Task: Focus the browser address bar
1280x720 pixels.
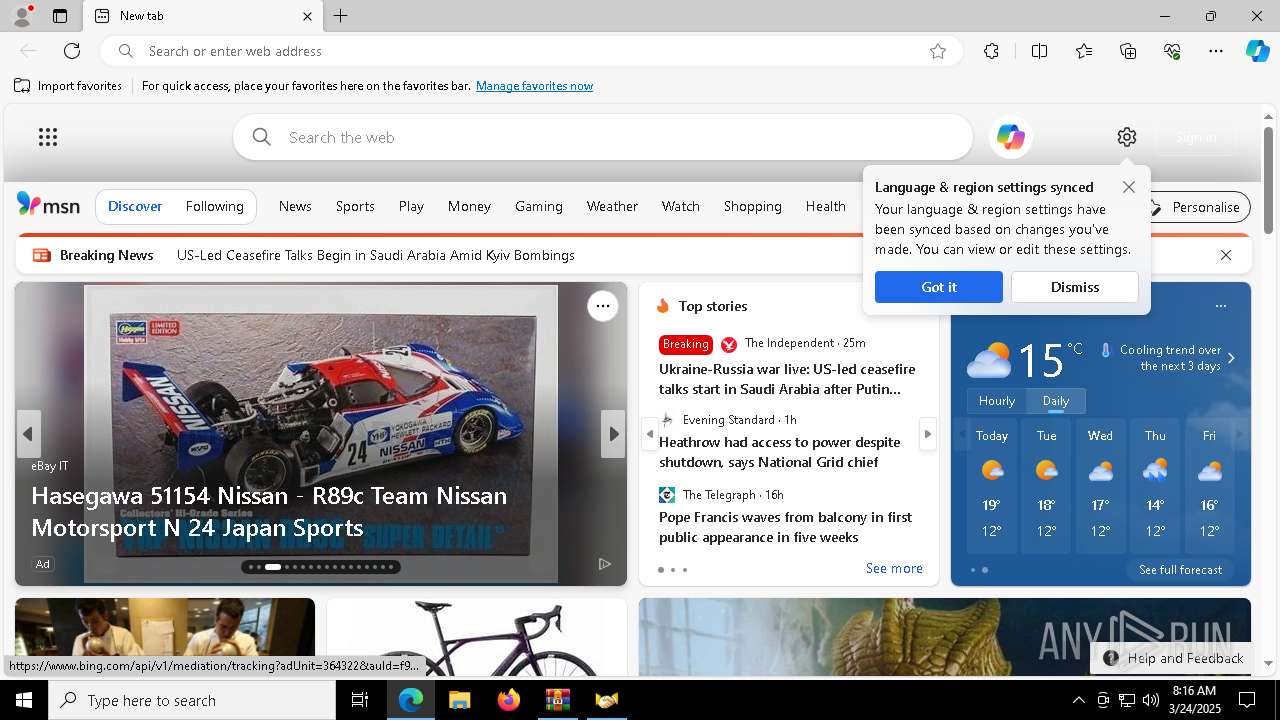Action: 530,51
